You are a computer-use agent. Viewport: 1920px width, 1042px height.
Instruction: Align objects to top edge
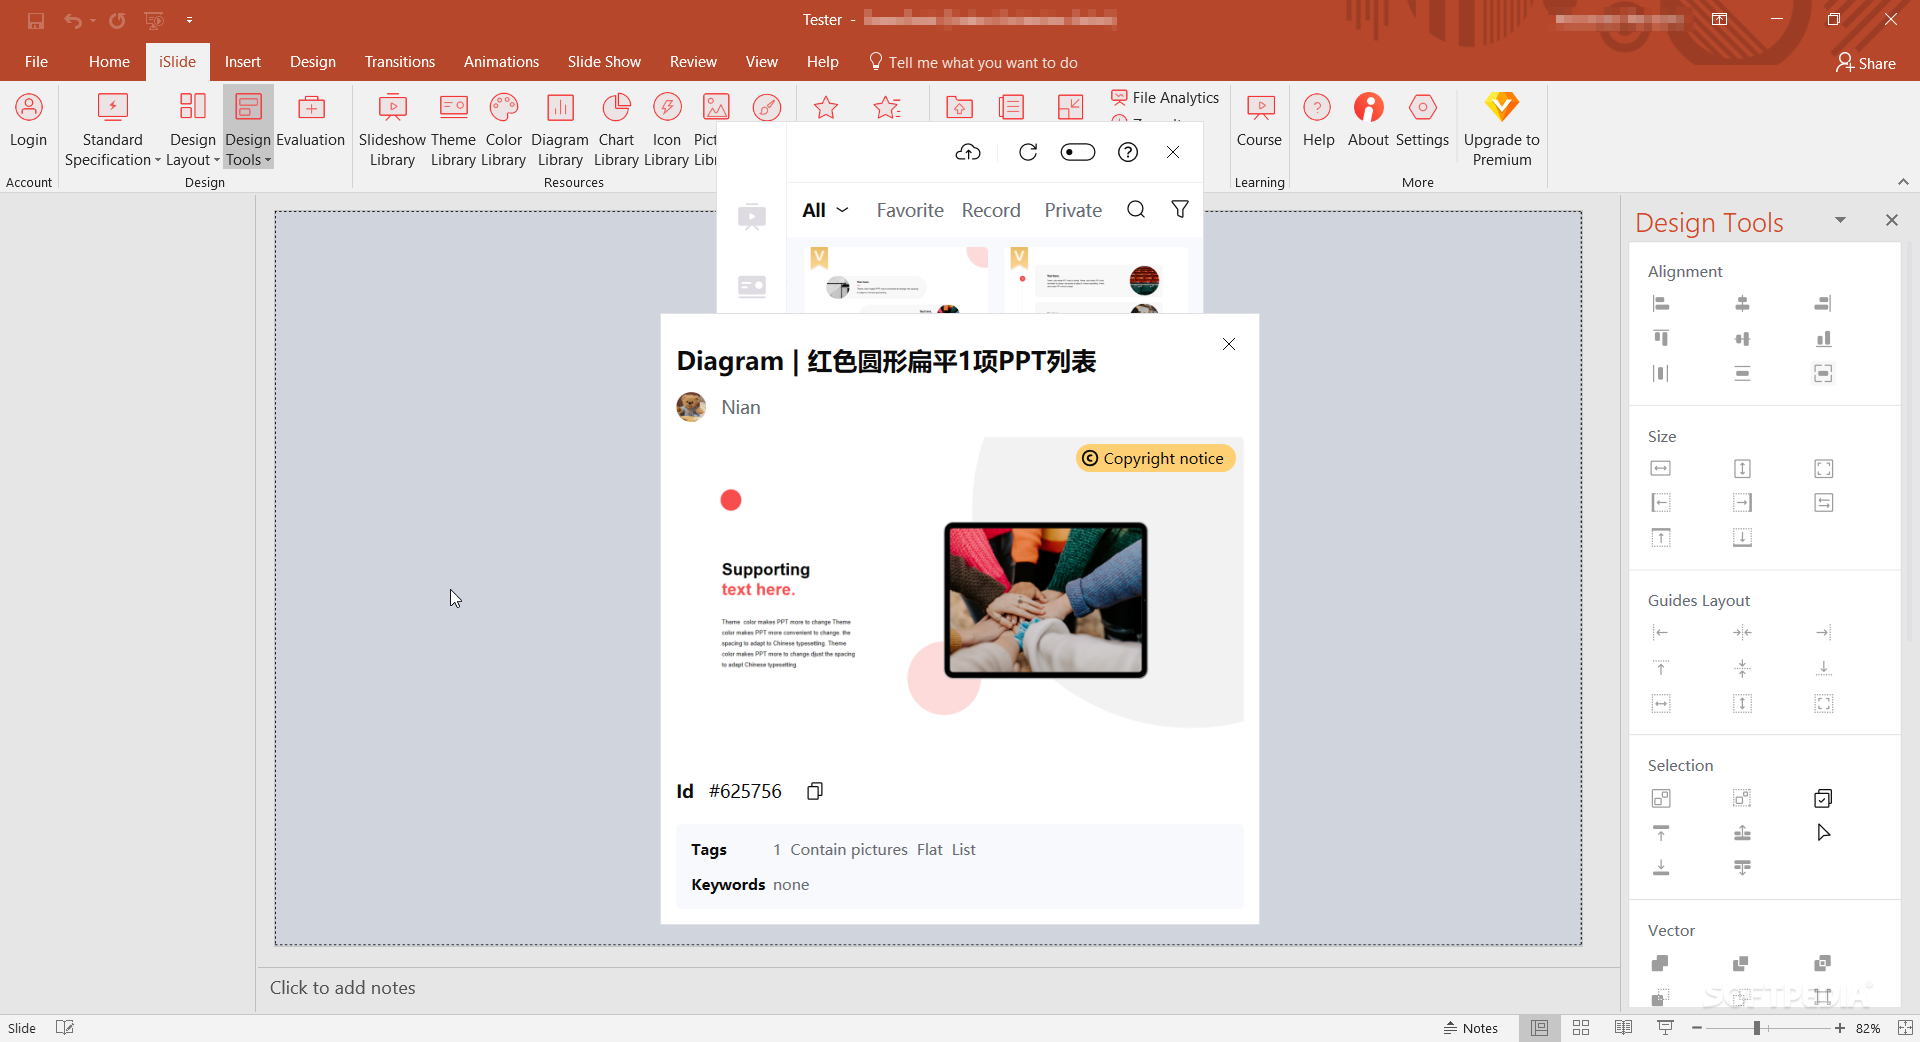point(1661,338)
